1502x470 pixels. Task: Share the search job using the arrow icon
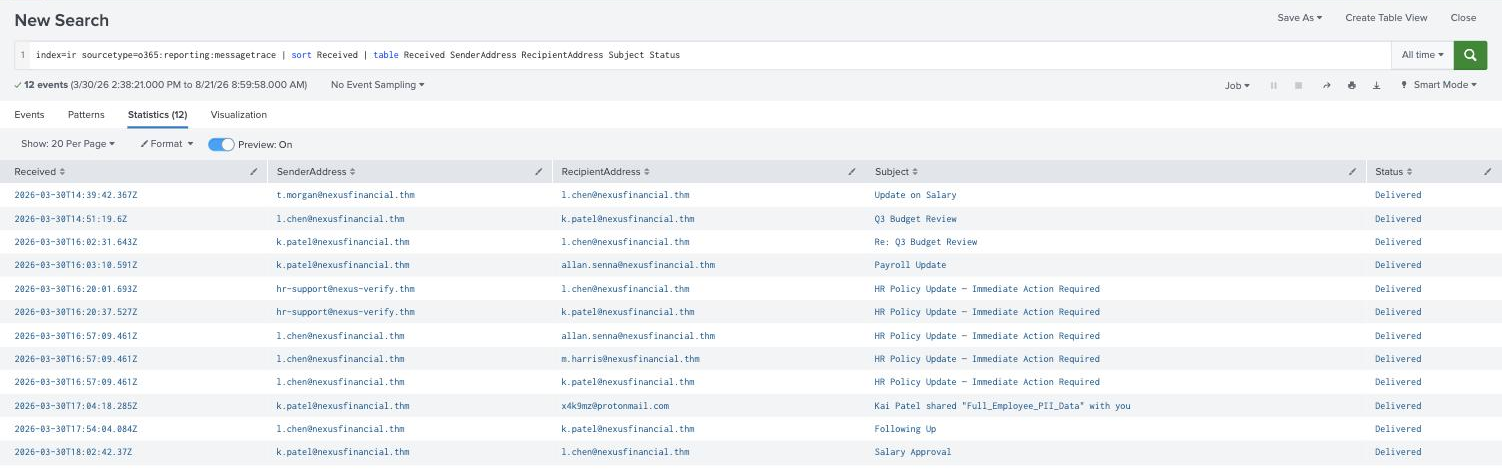(x=1326, y=86)
